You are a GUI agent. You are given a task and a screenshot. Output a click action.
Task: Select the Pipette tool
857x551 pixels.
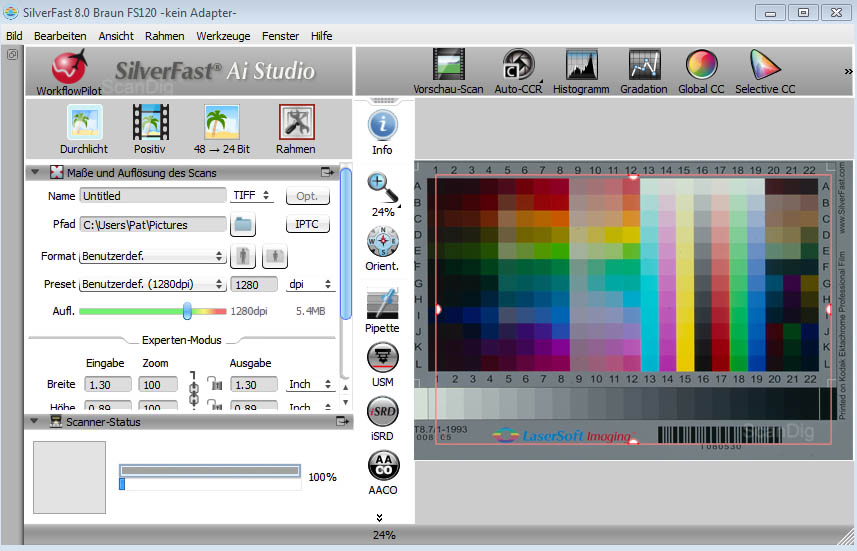[x=382, y=310]
